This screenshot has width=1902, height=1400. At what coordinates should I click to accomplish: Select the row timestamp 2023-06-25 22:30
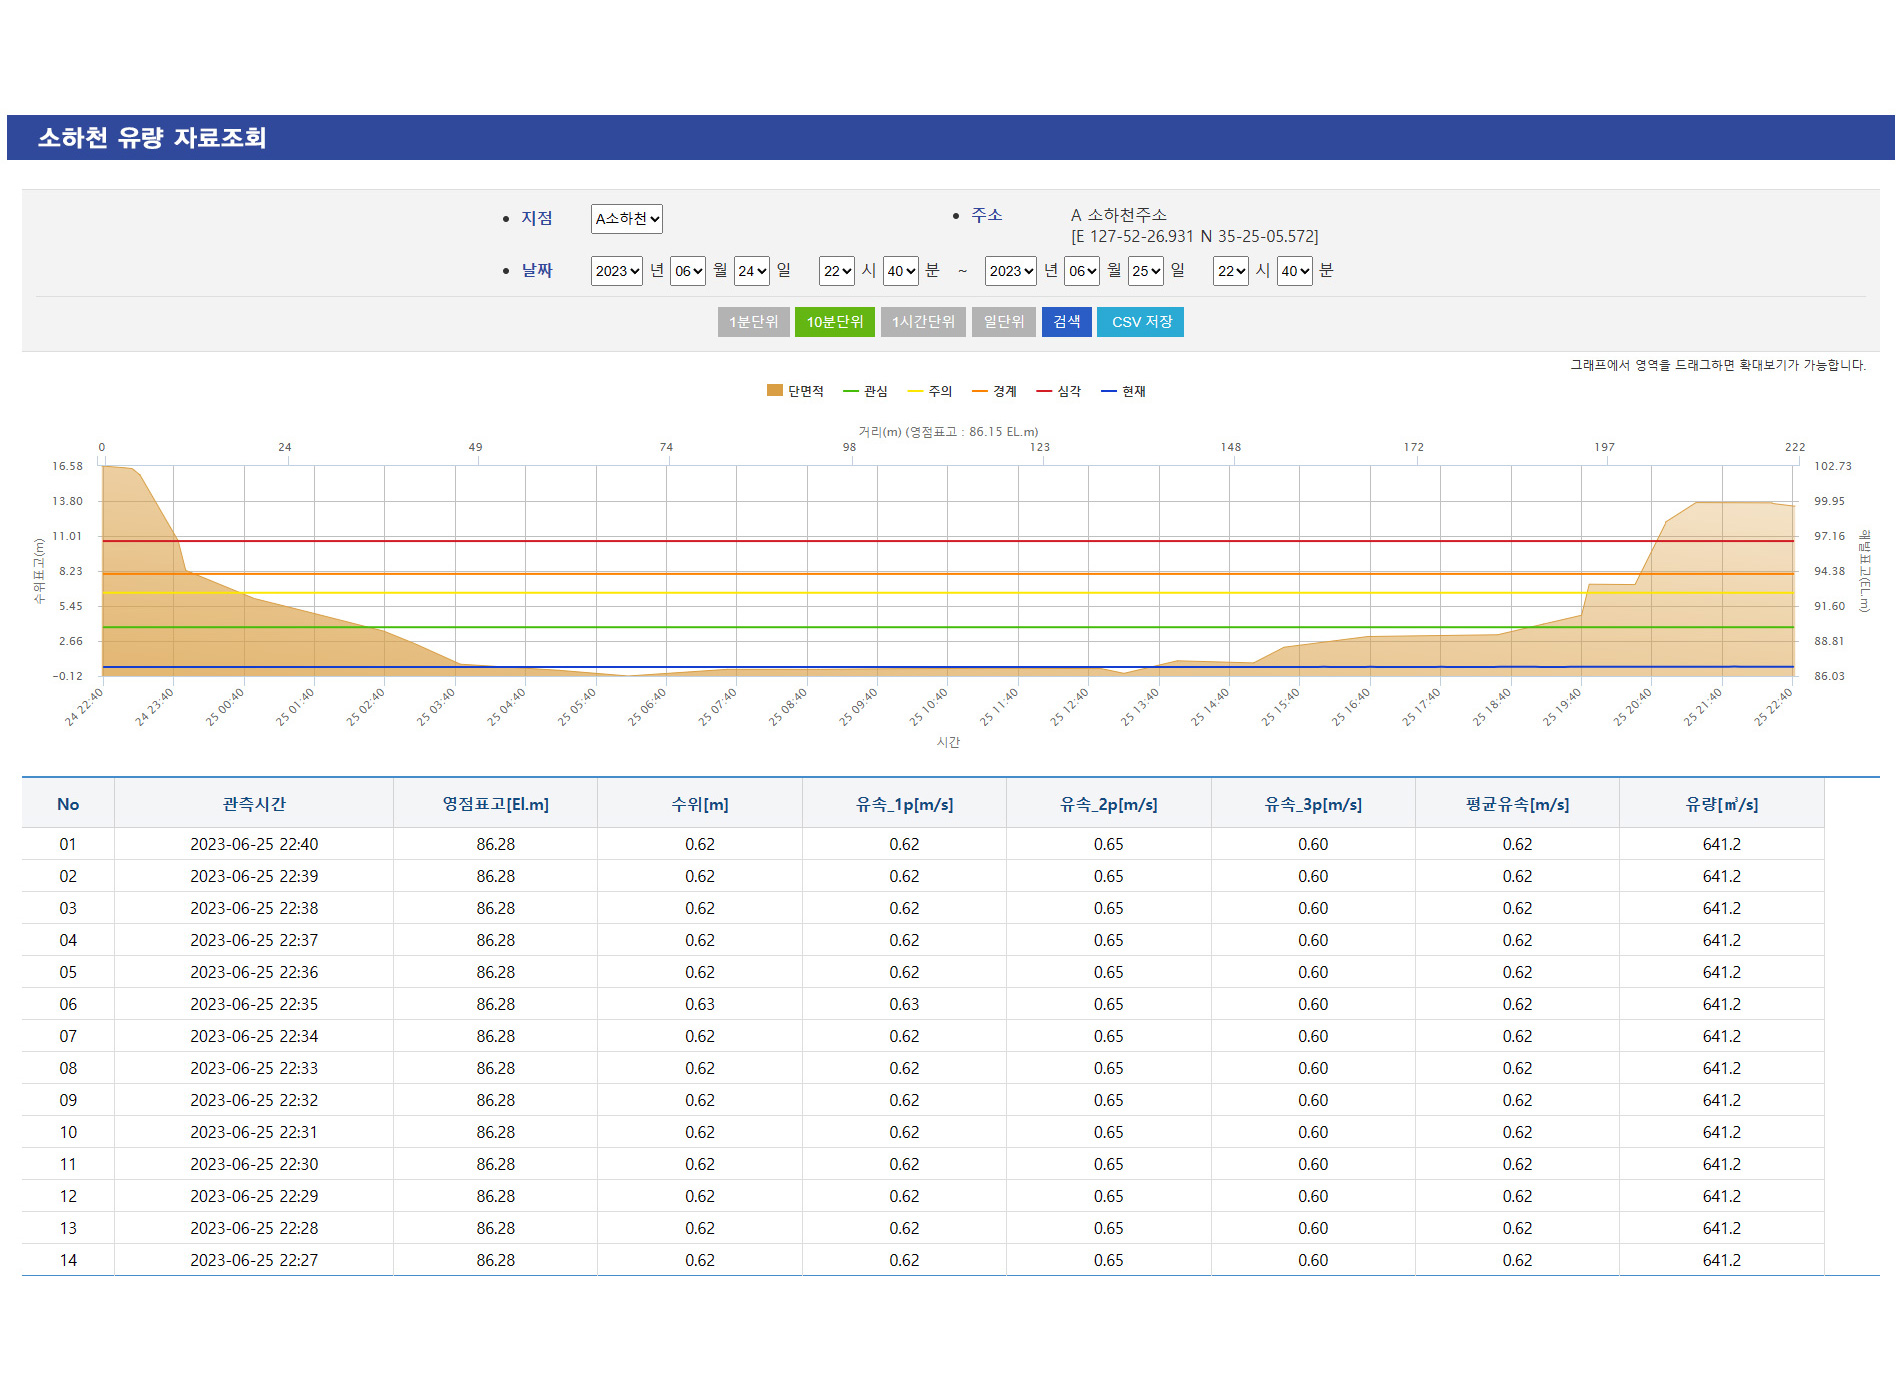[x=254, y=1164]
